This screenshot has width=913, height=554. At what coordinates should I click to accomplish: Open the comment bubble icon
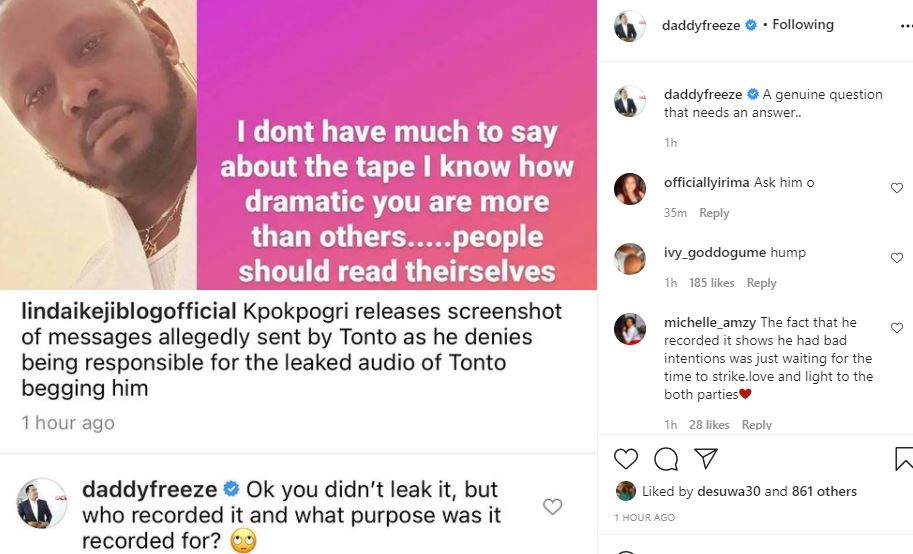point(666,459)
